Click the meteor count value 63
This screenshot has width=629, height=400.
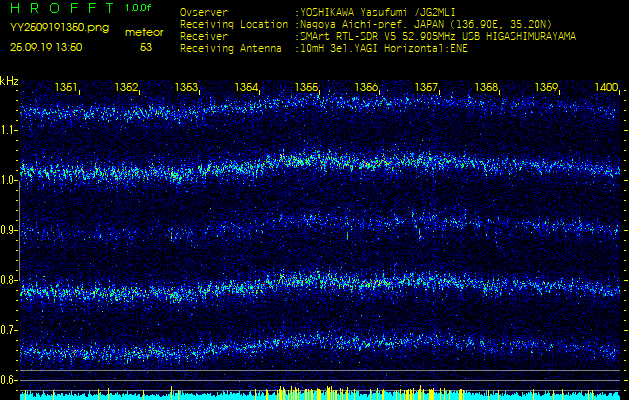[x=146, y=46]
